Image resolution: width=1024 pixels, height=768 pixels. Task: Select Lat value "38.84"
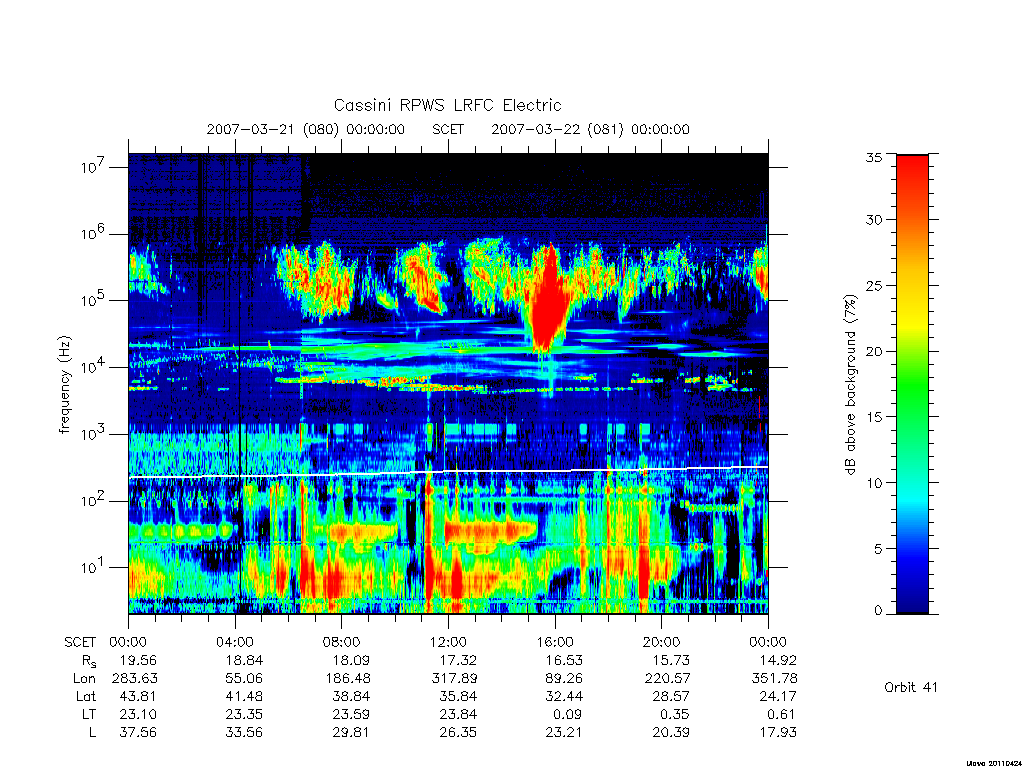pyautogui.click(x=351, y=696)
